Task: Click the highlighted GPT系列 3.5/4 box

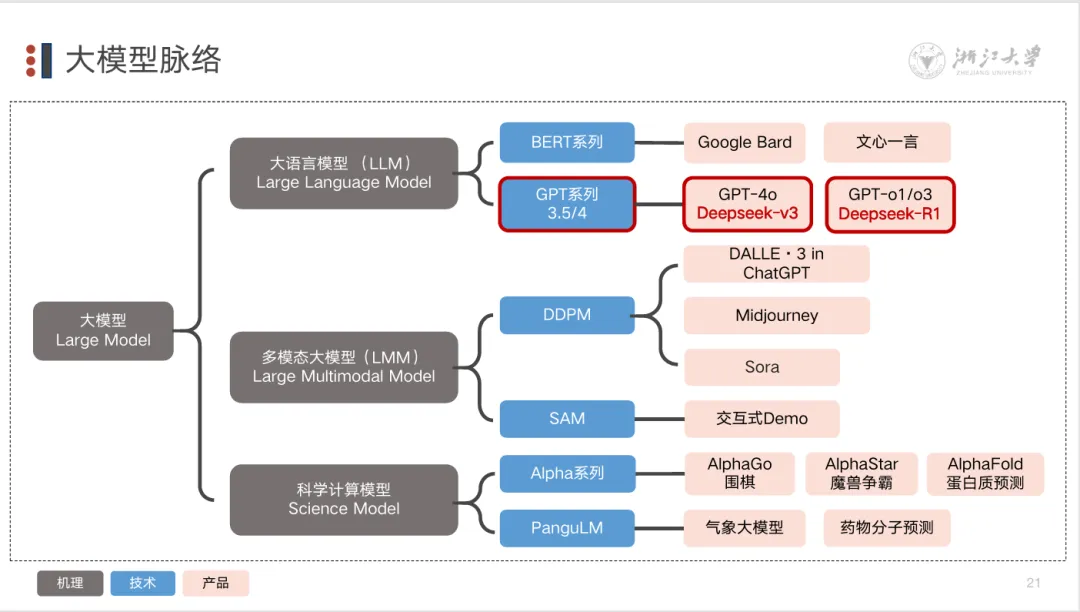Action: 567,204
